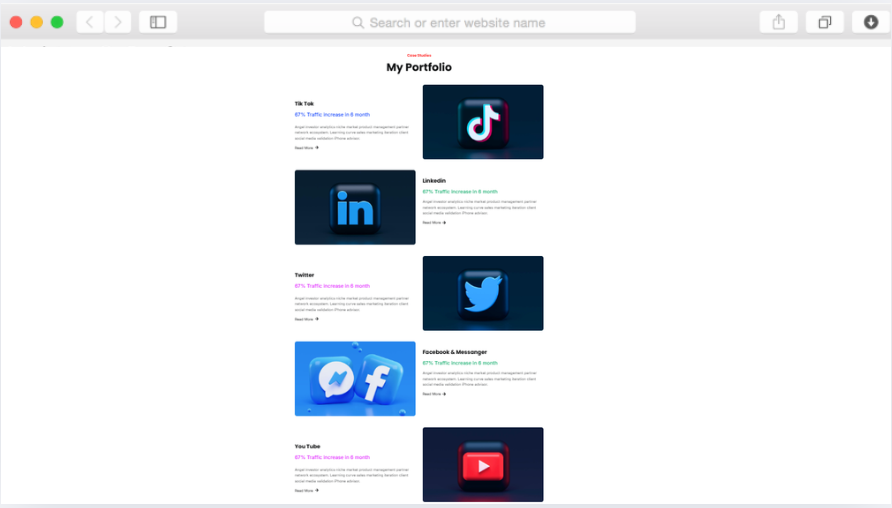The width and height of the screenshot is (892, 508).
Task: Show all tabs overview icon
Action: click(x=825, y=22)
